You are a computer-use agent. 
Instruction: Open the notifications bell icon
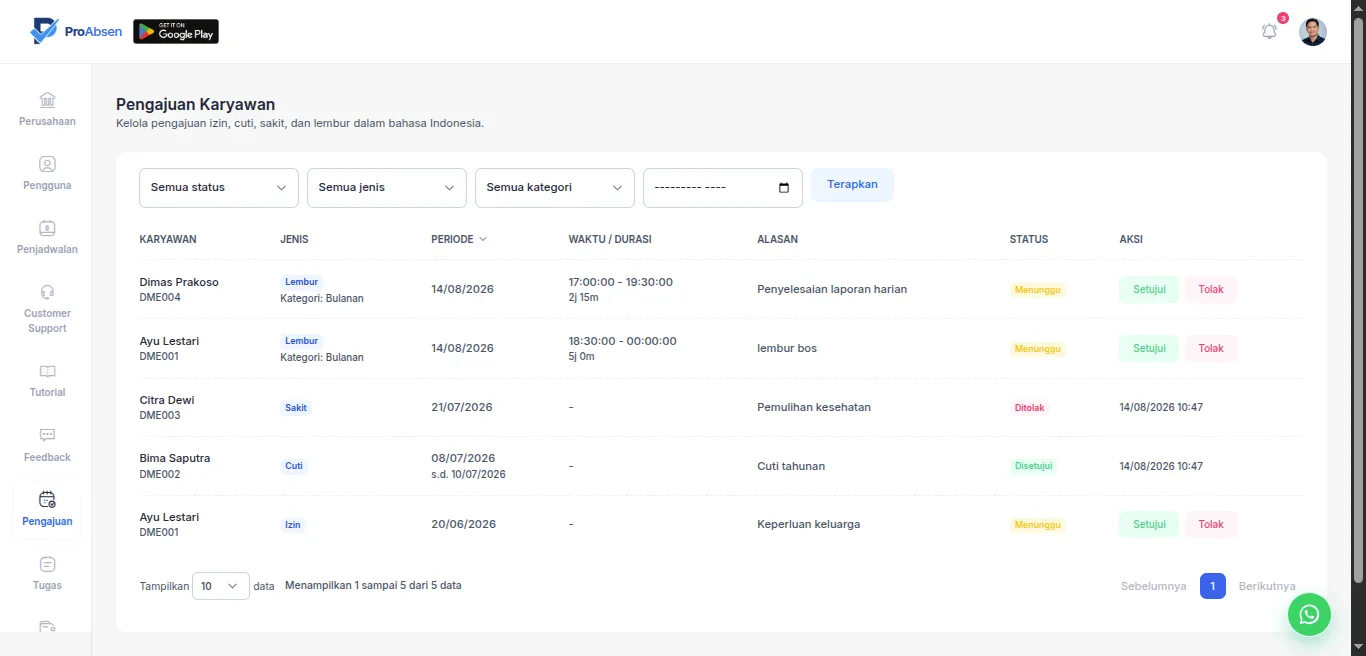1269,32
